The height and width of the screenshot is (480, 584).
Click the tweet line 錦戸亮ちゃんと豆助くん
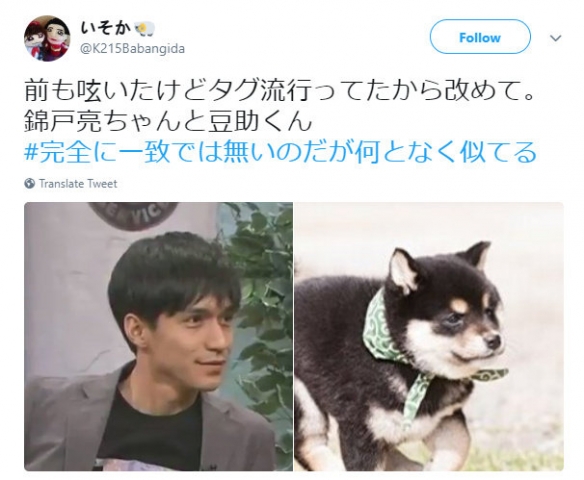[x=168, y=121]
